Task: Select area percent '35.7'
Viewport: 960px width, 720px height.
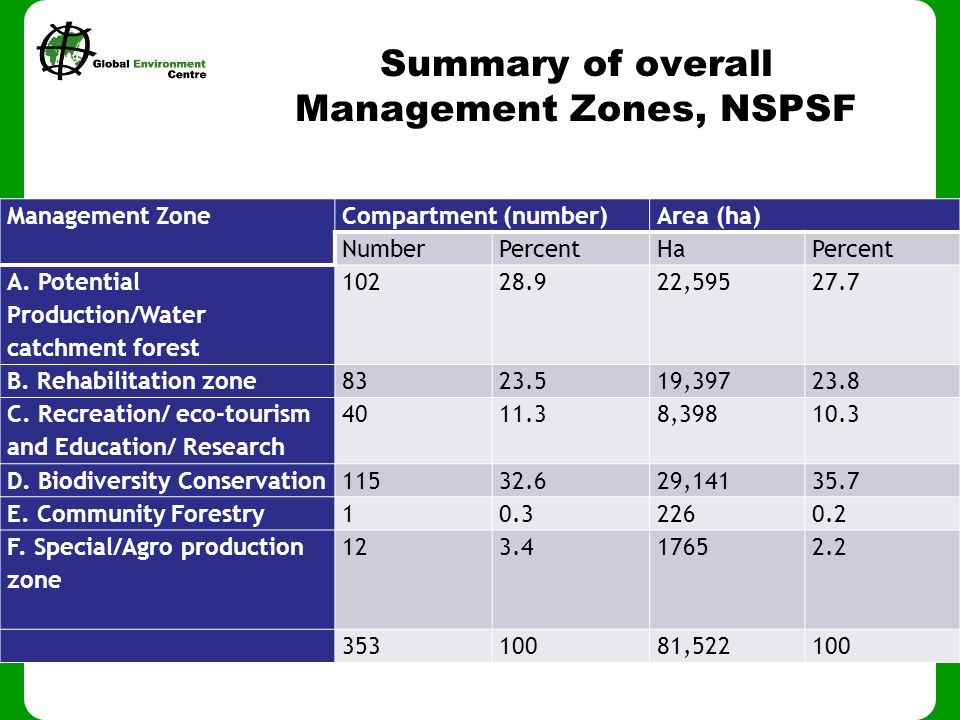Action: (x=836, y=481)
